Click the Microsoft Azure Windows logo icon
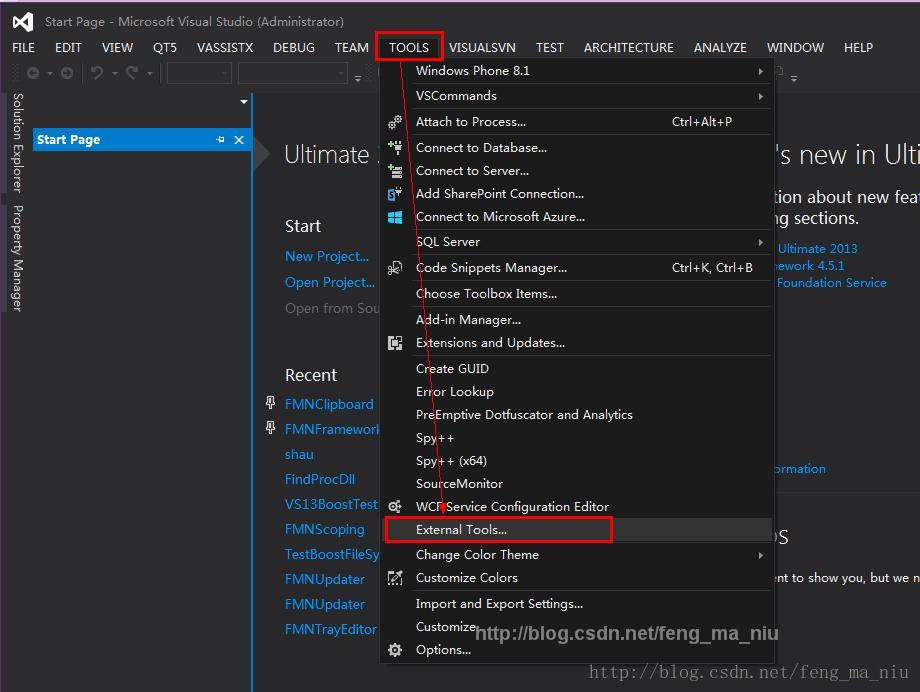 pos(395,217)
